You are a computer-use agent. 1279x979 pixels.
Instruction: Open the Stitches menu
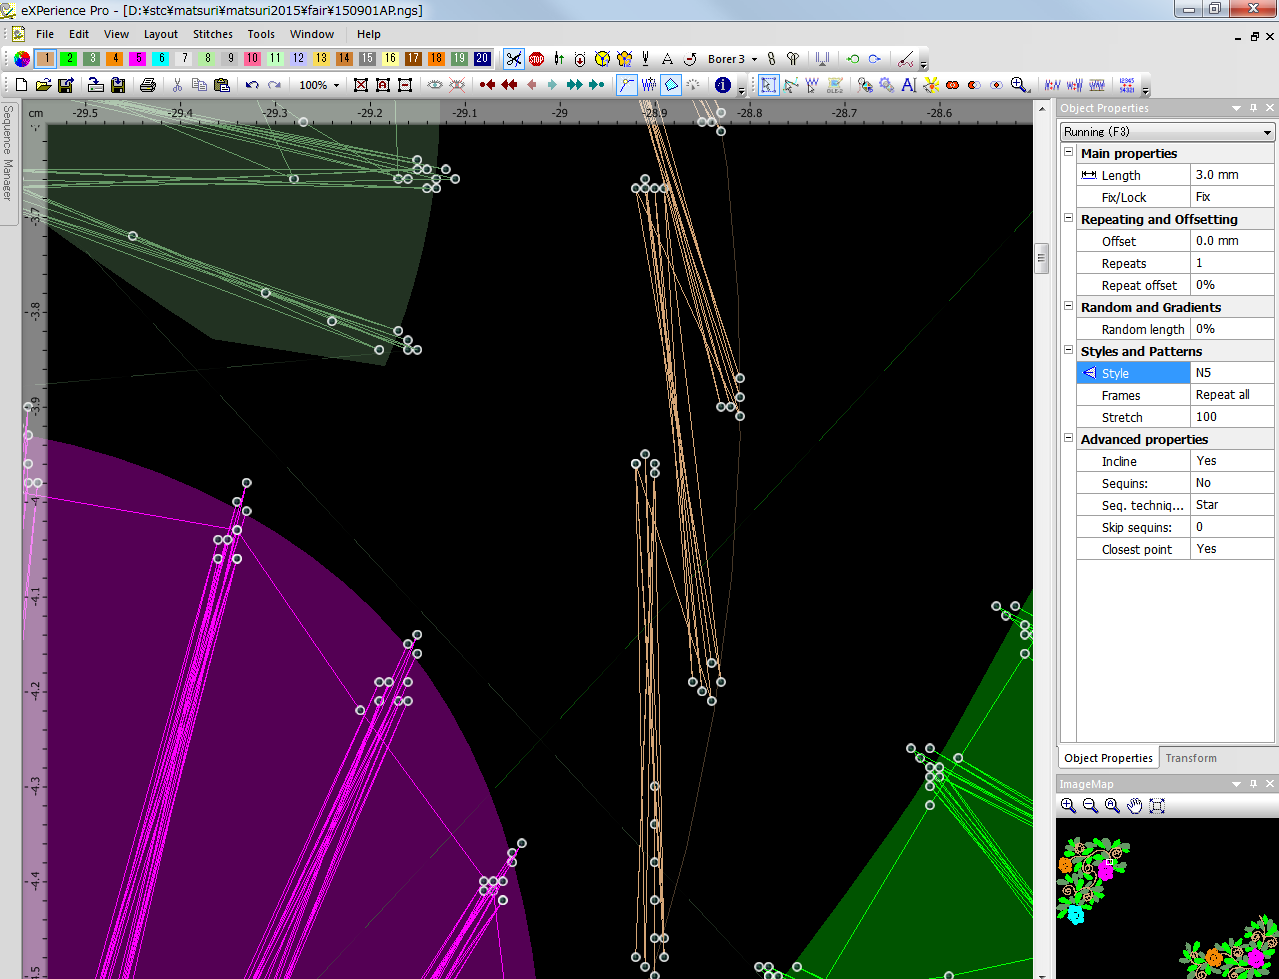click(x=213, y=34)
